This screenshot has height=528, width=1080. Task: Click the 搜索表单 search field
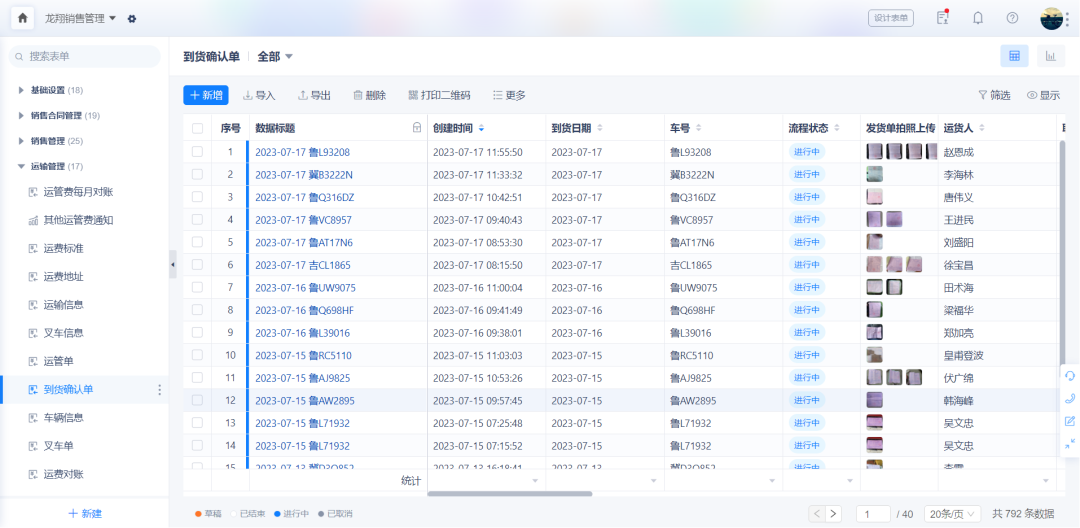click(x=85, y=56)
